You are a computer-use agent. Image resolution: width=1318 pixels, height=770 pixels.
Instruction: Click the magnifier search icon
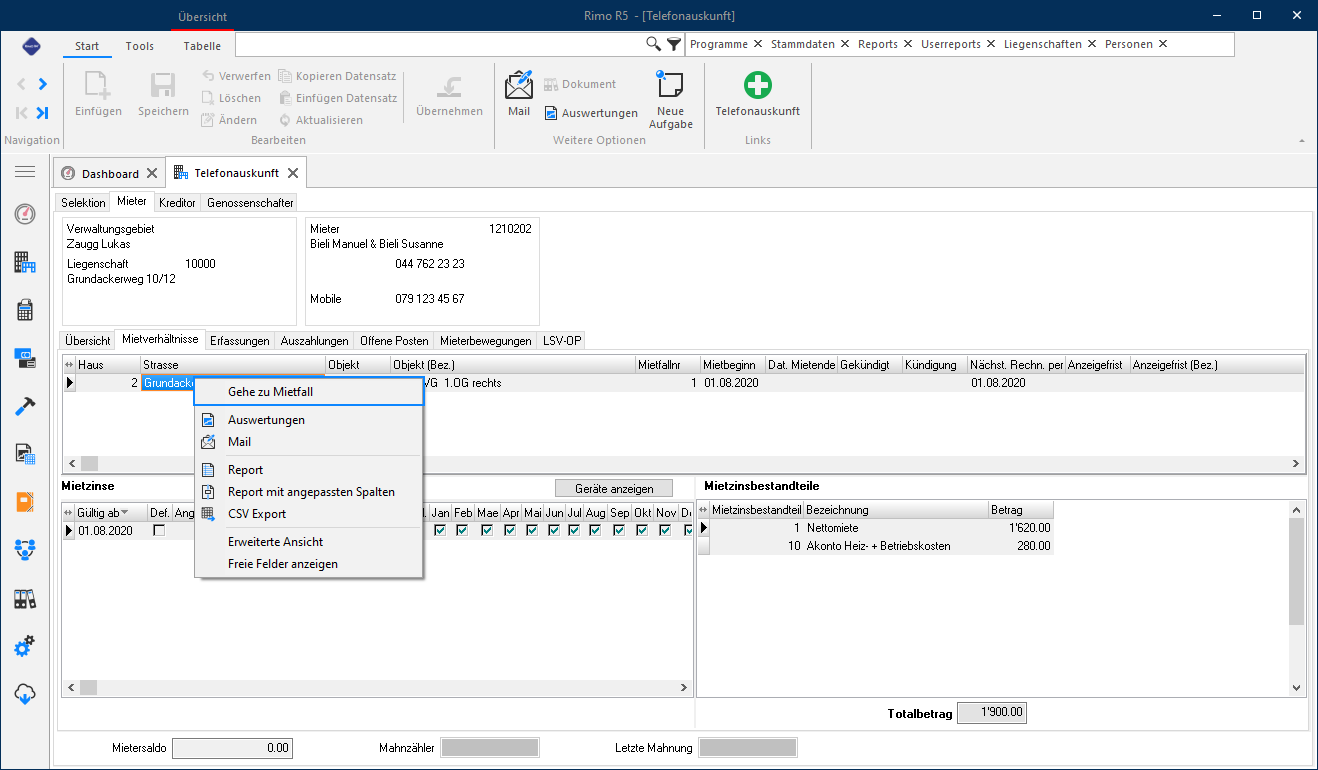click(x=654, y=44)
